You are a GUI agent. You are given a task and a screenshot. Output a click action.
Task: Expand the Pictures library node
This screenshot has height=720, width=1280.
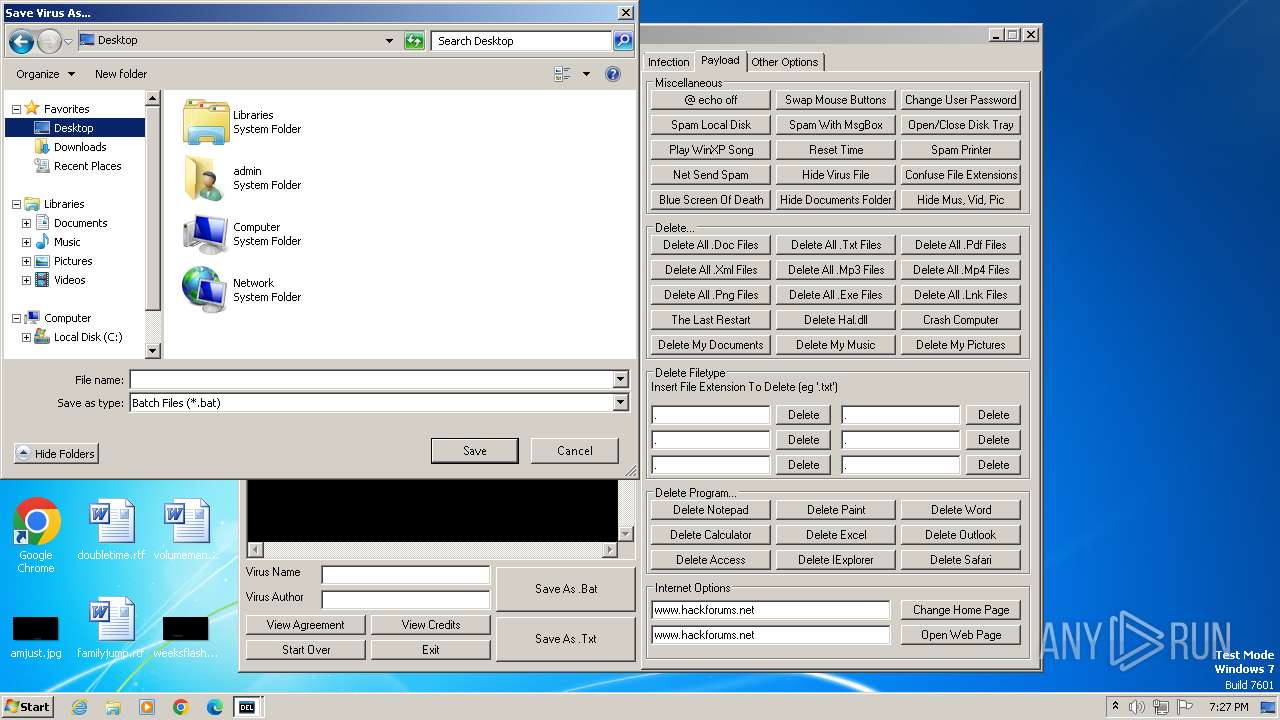(26, 261)
